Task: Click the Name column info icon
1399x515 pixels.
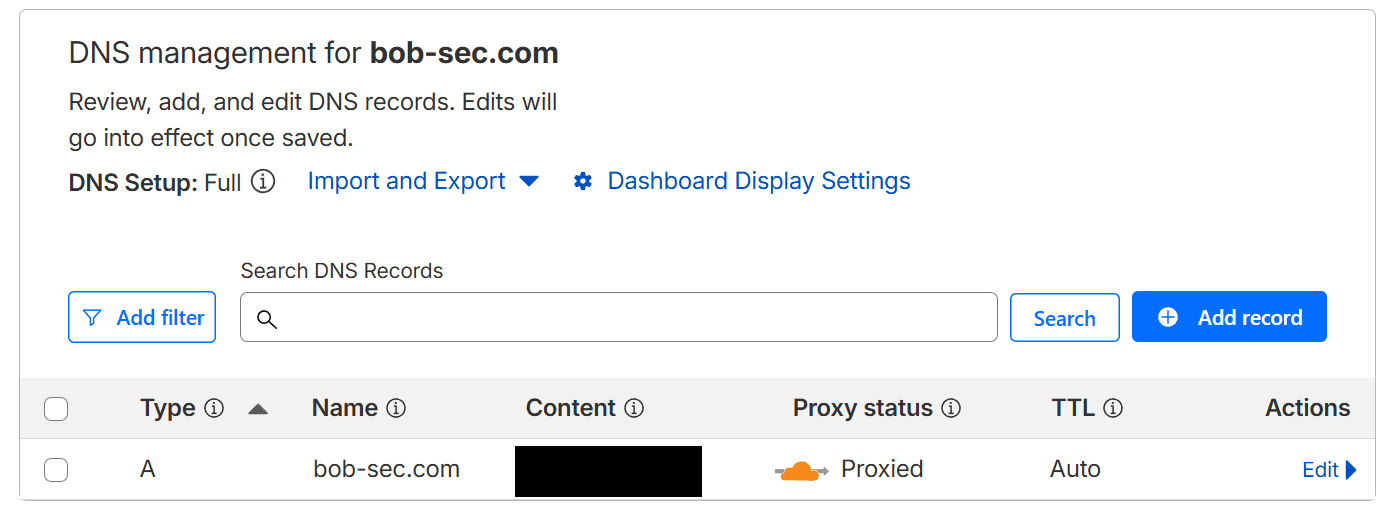Action: [x=396, y=409]
